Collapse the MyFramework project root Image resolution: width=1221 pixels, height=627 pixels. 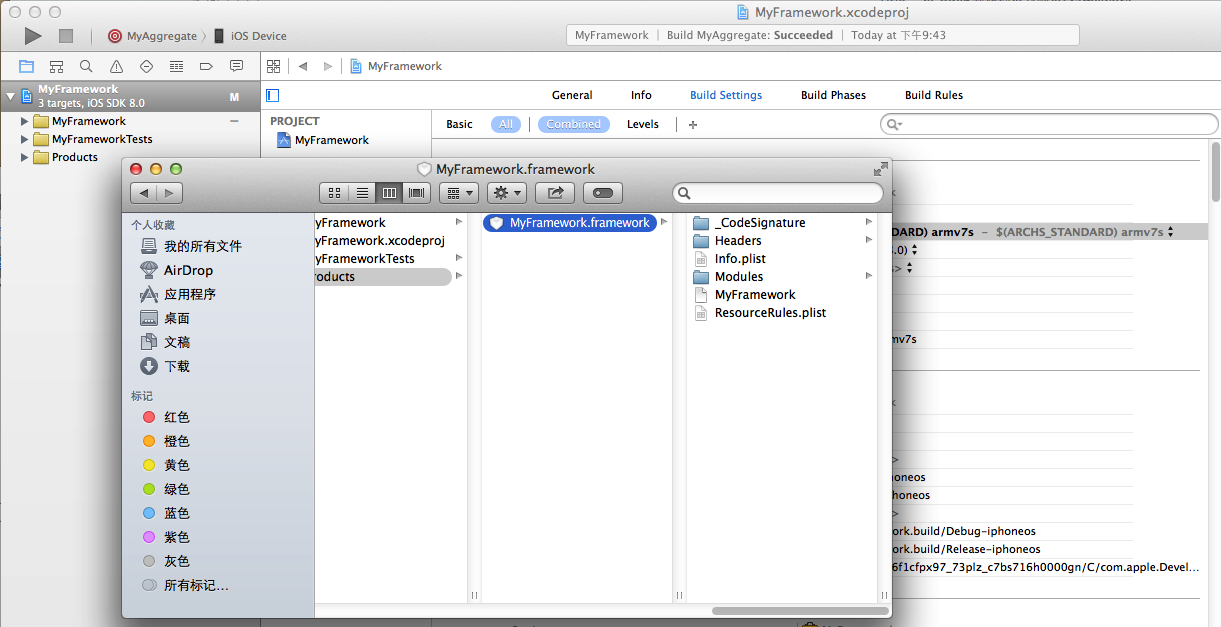[x=10, y=96]
